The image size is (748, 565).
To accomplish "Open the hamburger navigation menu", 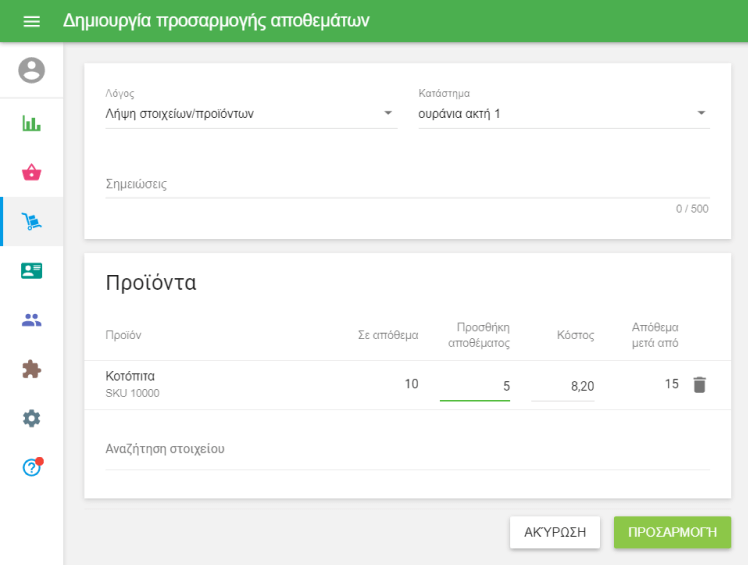I will click(31, 21).
